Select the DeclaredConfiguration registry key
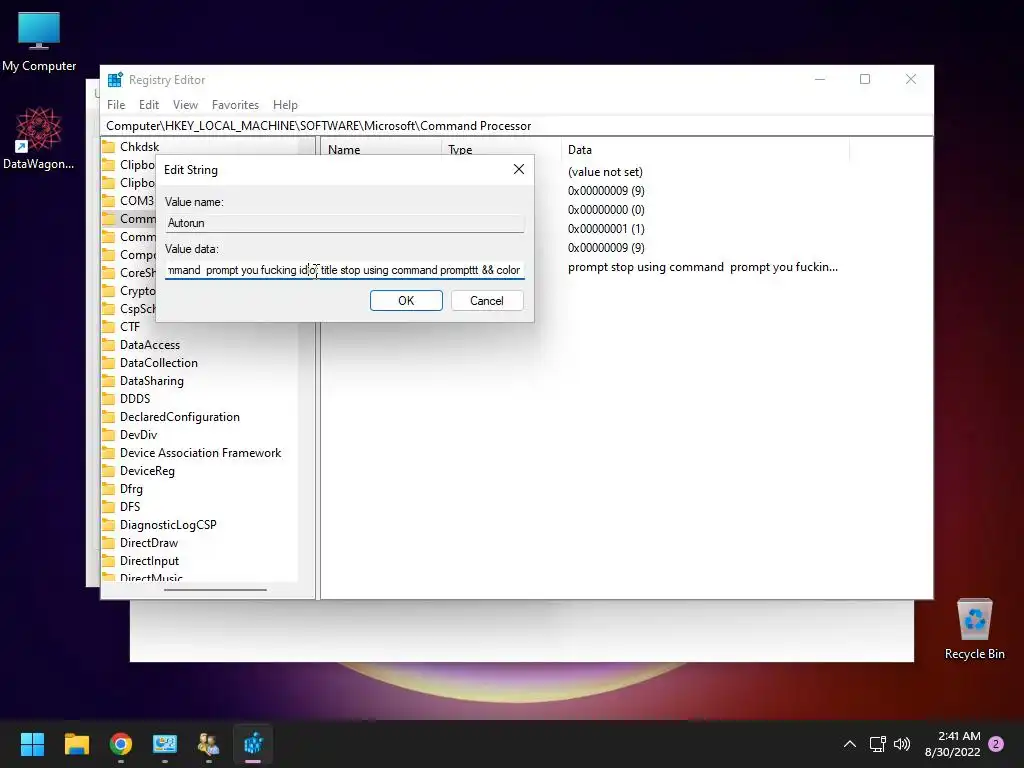Viewport: 1024px width, 768px height. [180, 417]
